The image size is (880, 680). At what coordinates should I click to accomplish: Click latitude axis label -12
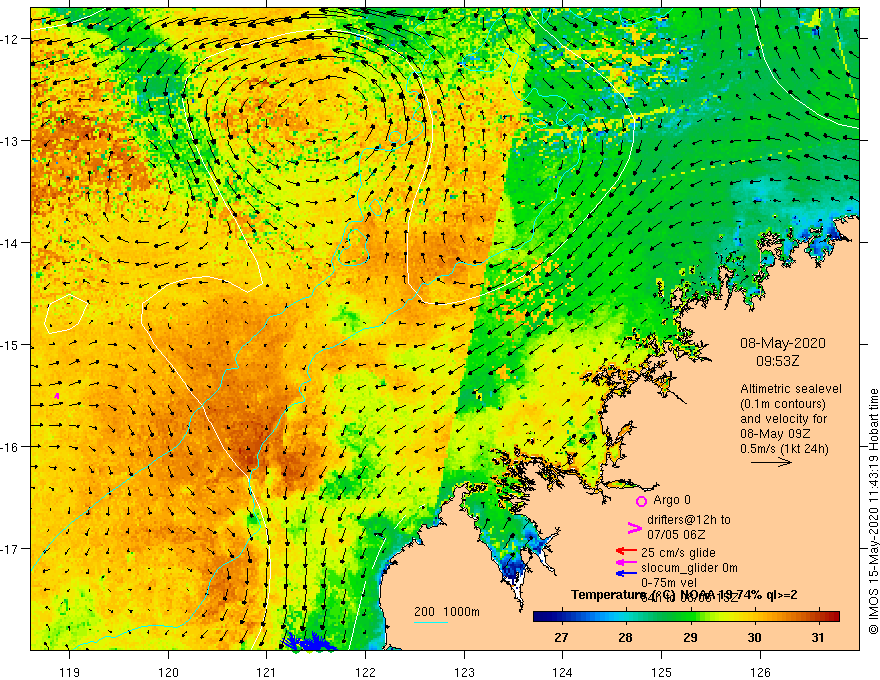point(9,39)
